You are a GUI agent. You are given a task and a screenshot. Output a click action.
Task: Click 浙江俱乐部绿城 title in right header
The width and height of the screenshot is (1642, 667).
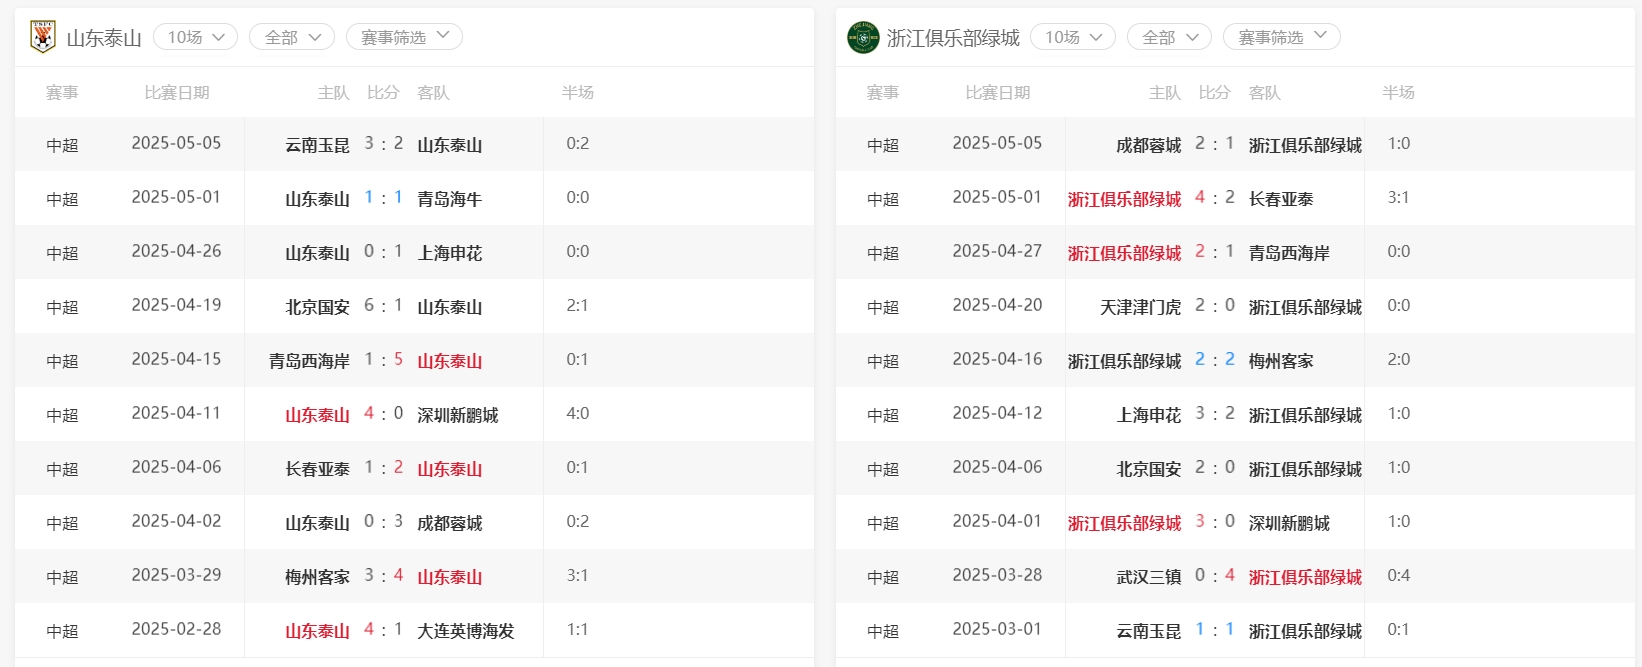(x=953, y=38)
